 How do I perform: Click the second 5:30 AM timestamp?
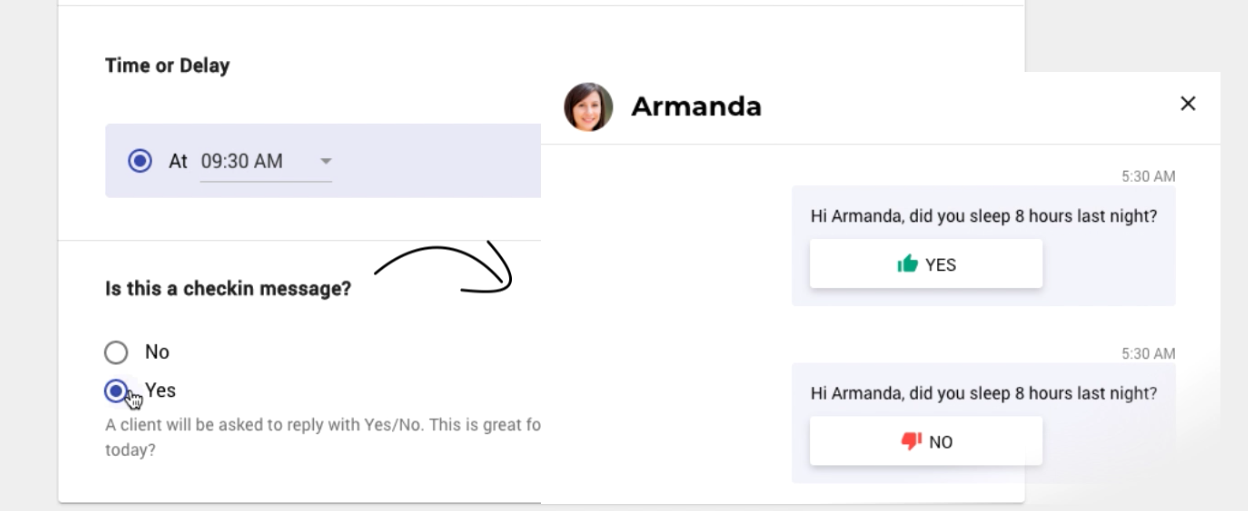1148,353
